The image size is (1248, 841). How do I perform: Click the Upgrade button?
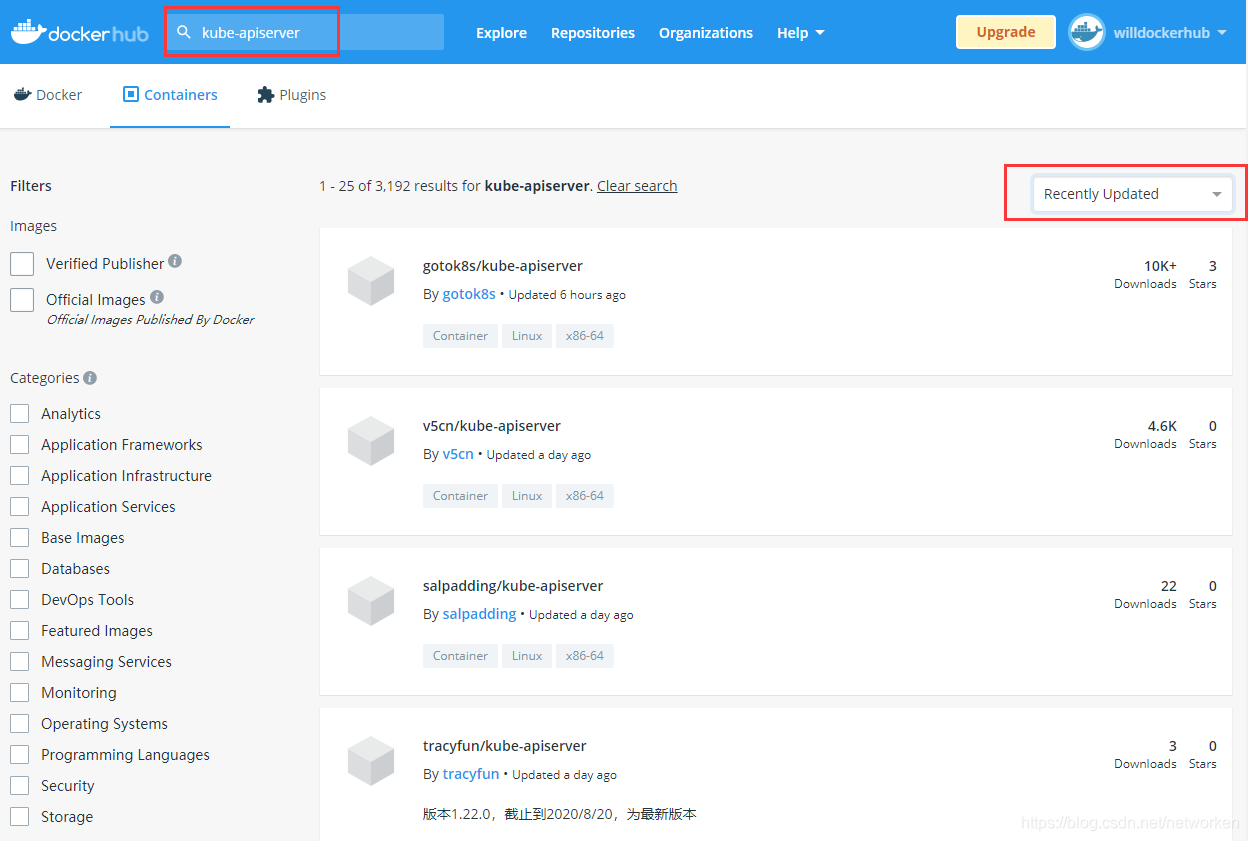(1006, 32)
